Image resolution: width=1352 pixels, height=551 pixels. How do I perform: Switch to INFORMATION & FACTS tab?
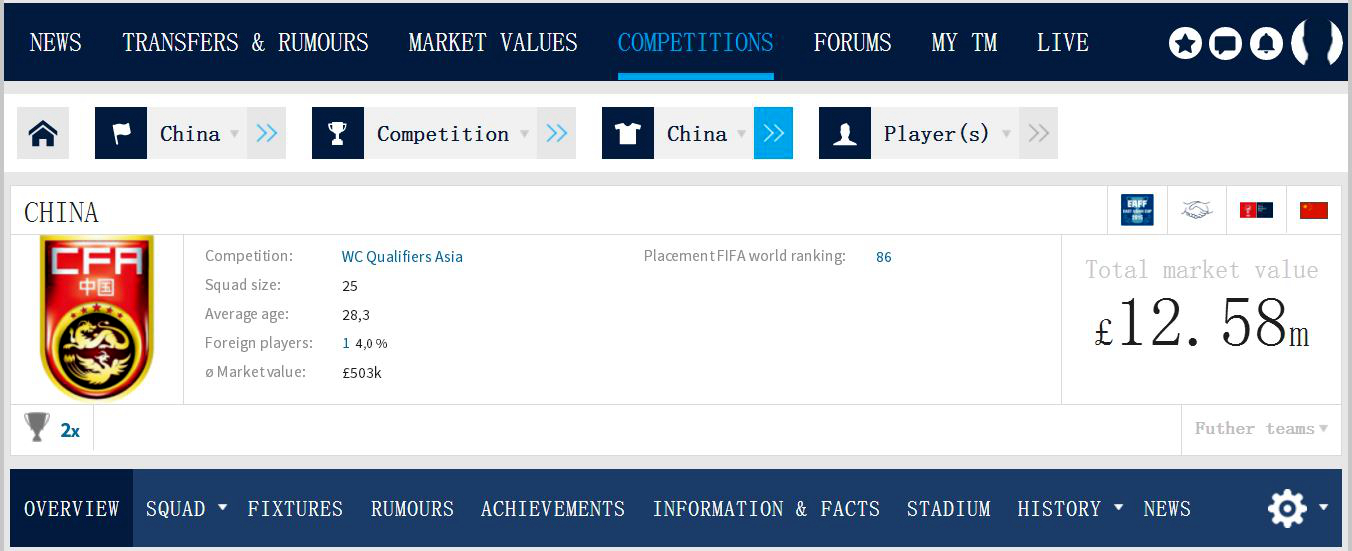[766, 508]
